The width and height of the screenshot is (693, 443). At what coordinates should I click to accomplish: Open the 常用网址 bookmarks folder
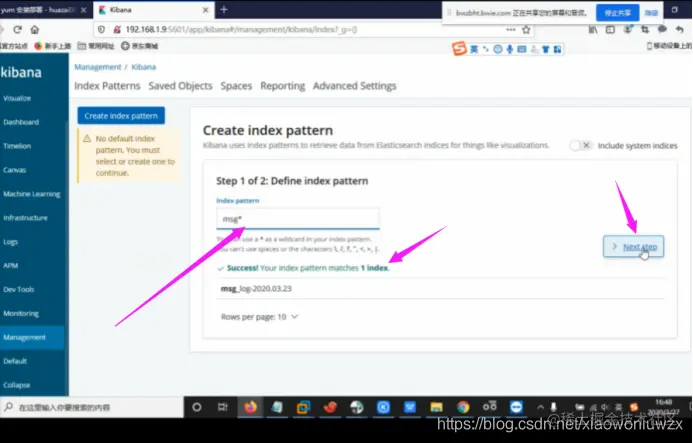click(96, 46)
